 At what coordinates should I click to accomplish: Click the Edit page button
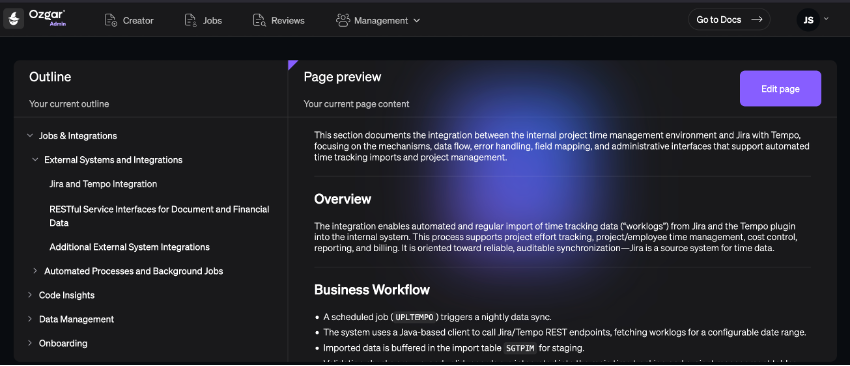pos(780,88)
